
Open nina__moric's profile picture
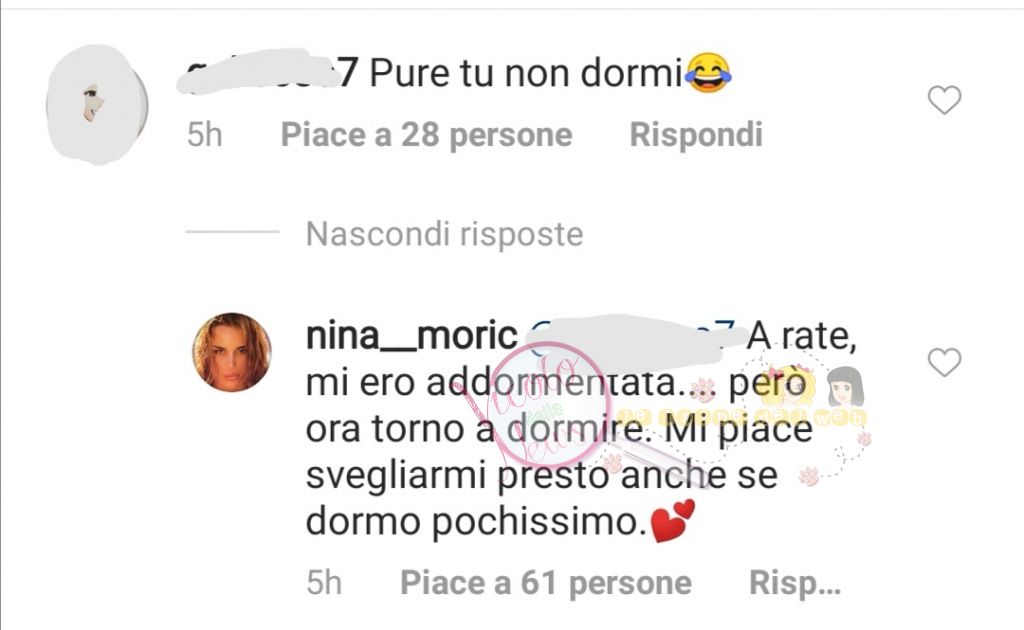[x=232, y=352]
